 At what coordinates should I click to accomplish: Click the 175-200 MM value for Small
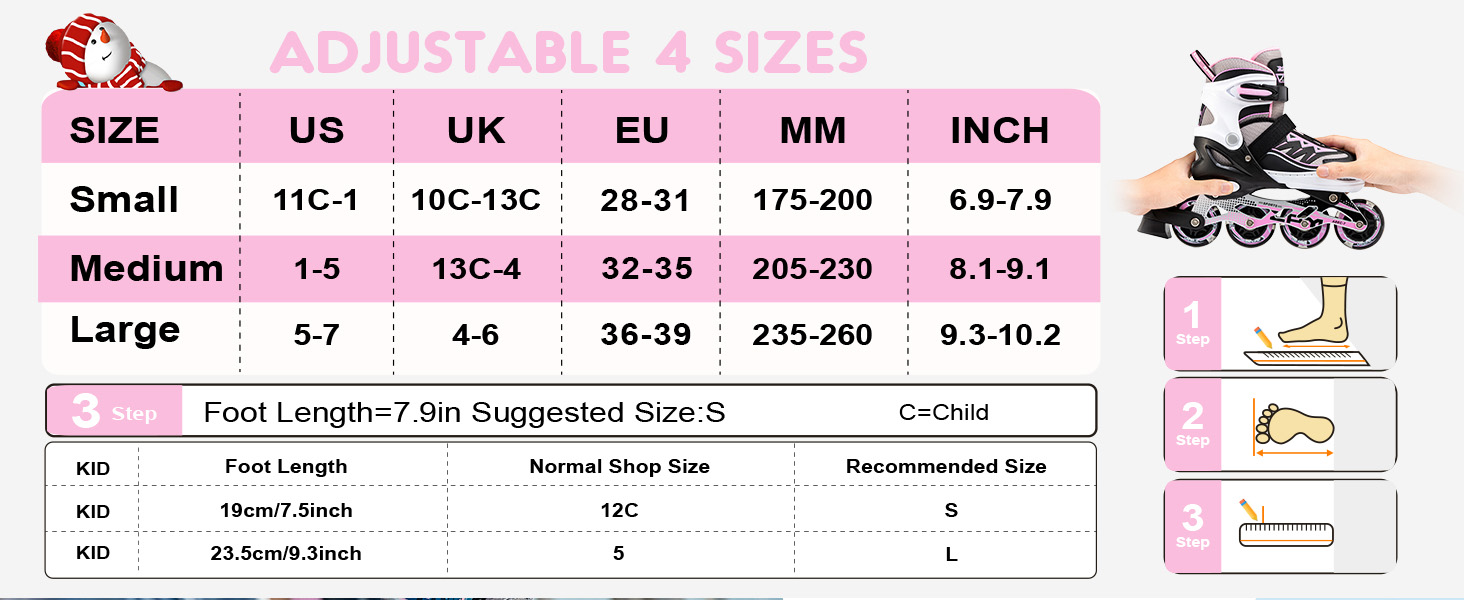[x=812, y=200]
